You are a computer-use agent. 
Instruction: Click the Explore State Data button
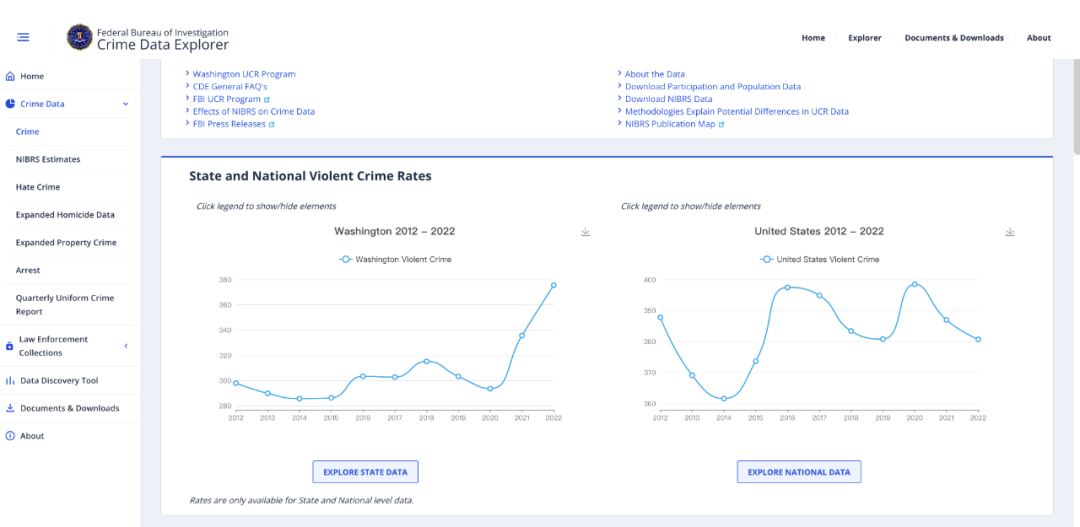365,472
